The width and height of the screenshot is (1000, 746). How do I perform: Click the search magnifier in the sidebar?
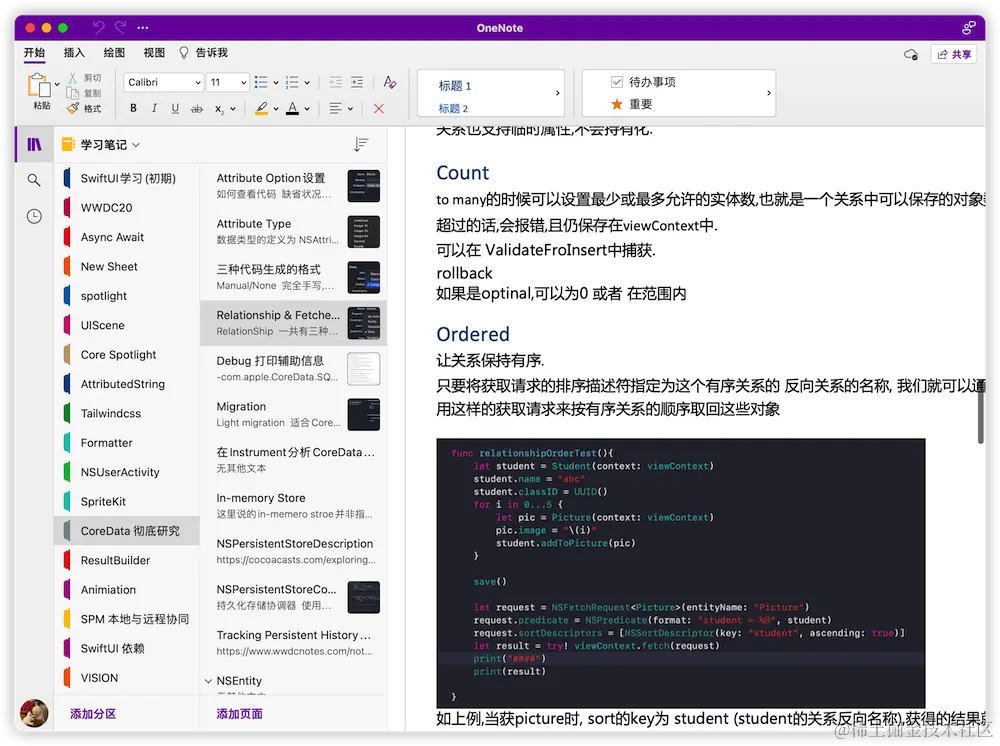tap(34, 180)
